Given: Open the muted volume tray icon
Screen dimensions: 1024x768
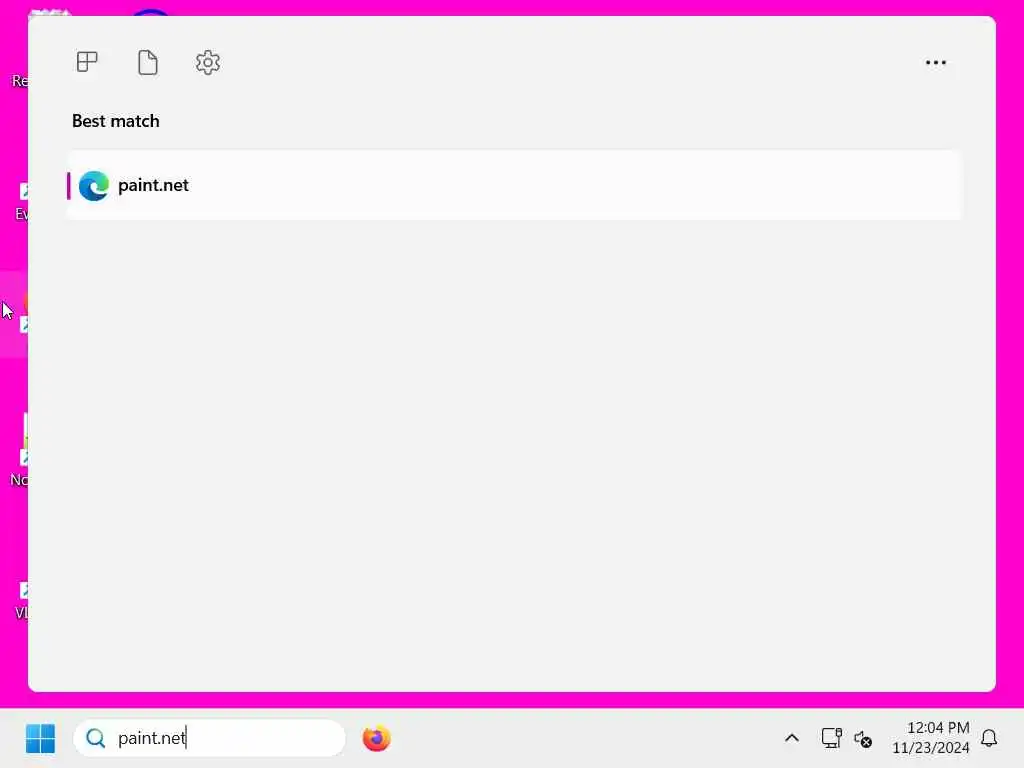Looking at the screenshot, I should (863, 739).
